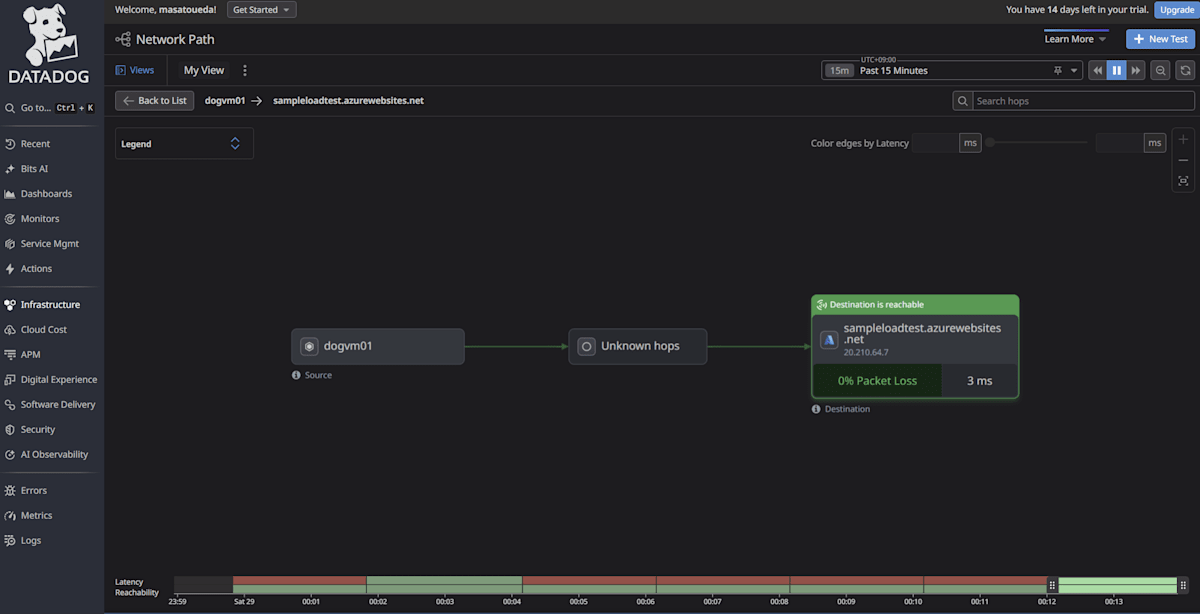Step the time range backward
This screenshot has width=1200, height=614.
coord(1097,71)
